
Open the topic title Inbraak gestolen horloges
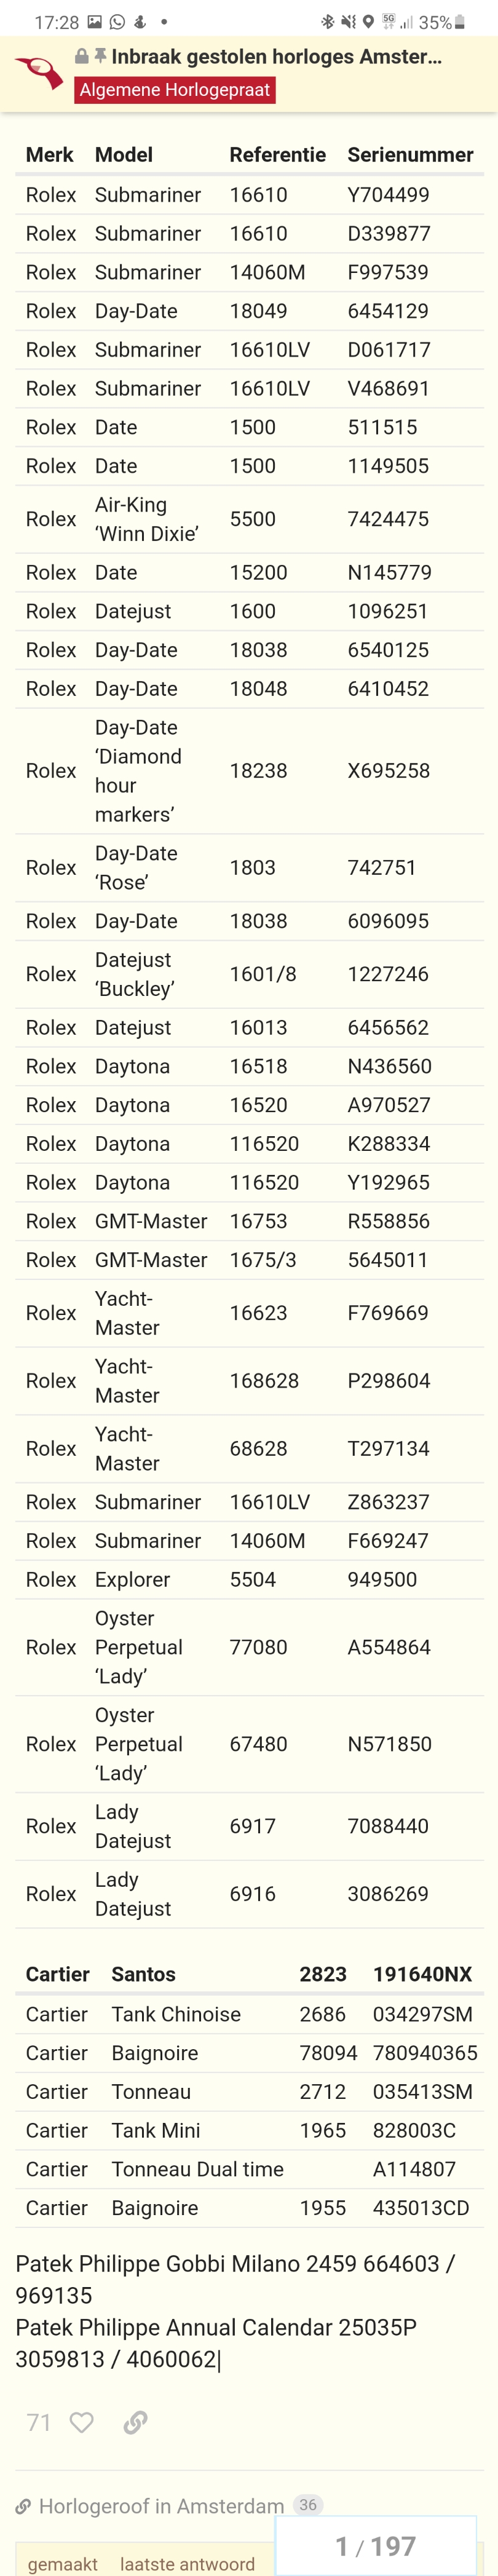point(276,57)
